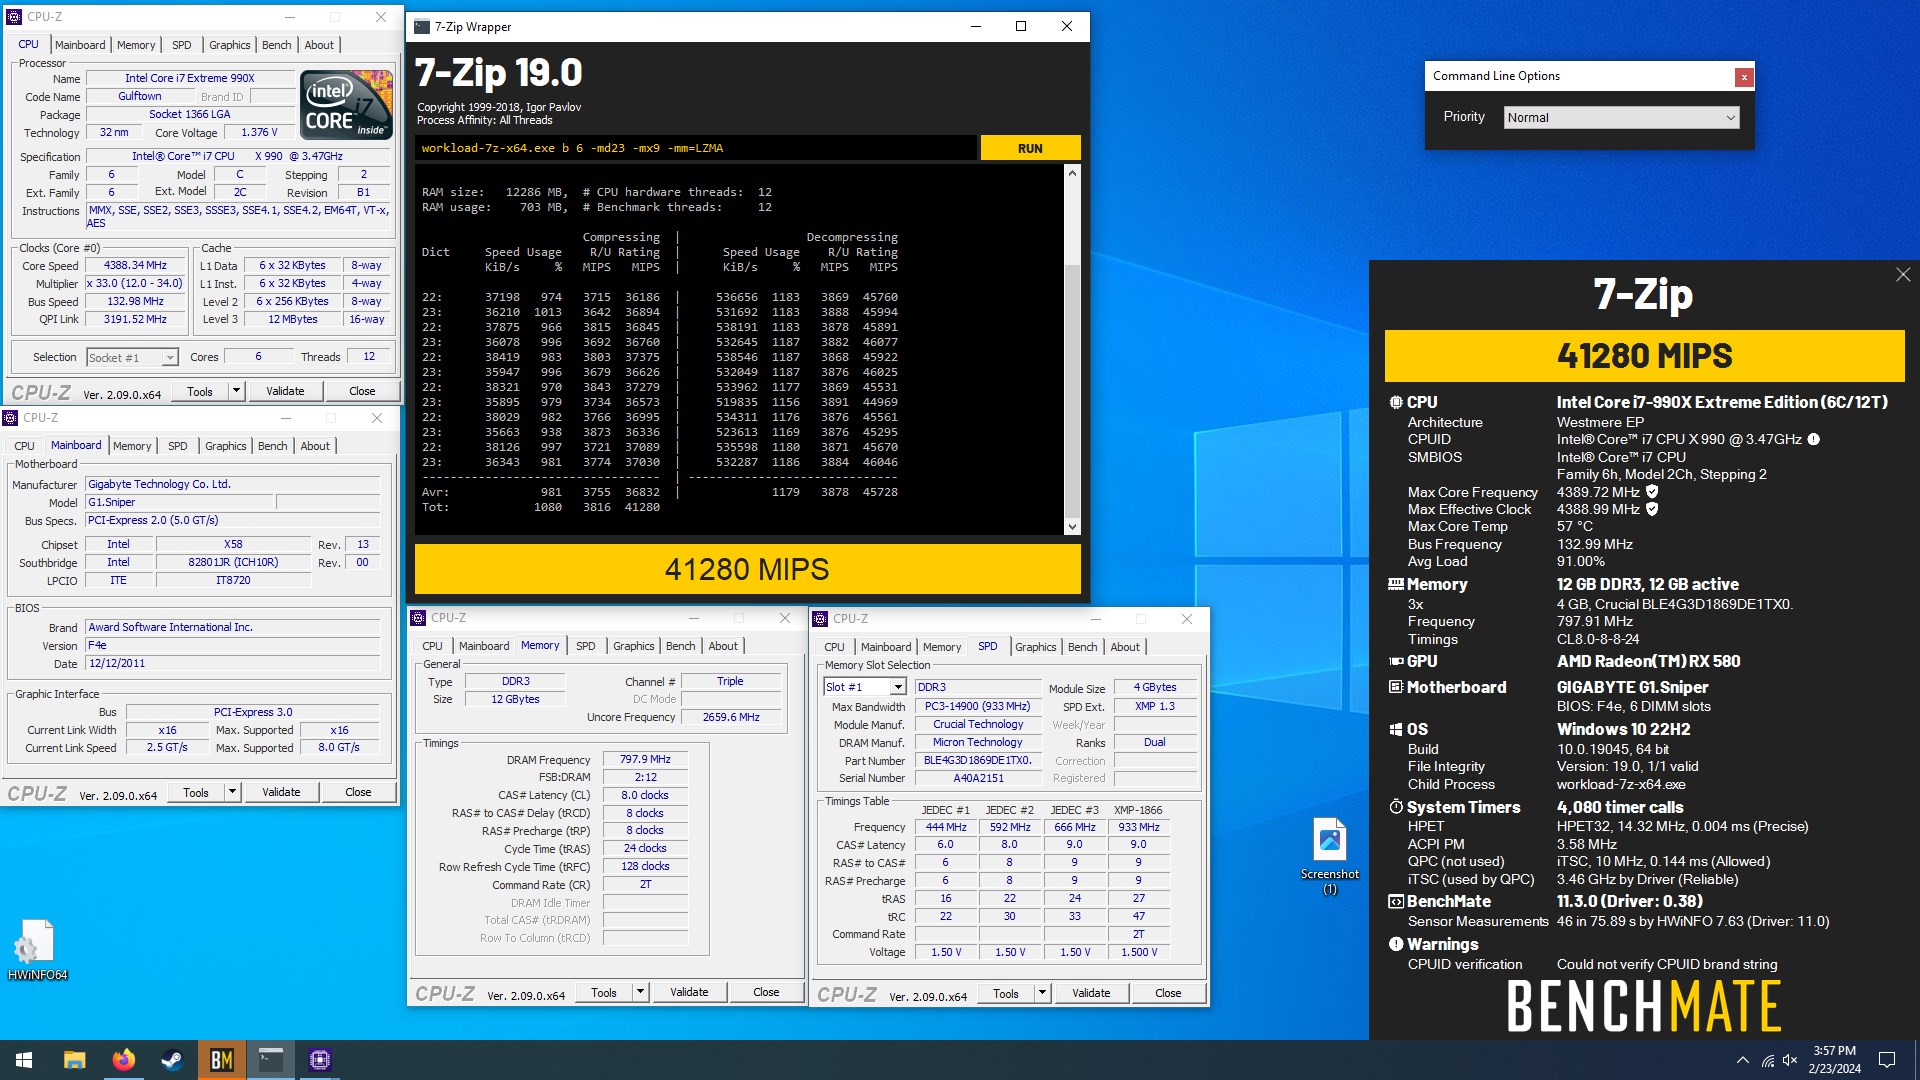Open the Windows notification center
1920x1080 pixels.
1887,1060
